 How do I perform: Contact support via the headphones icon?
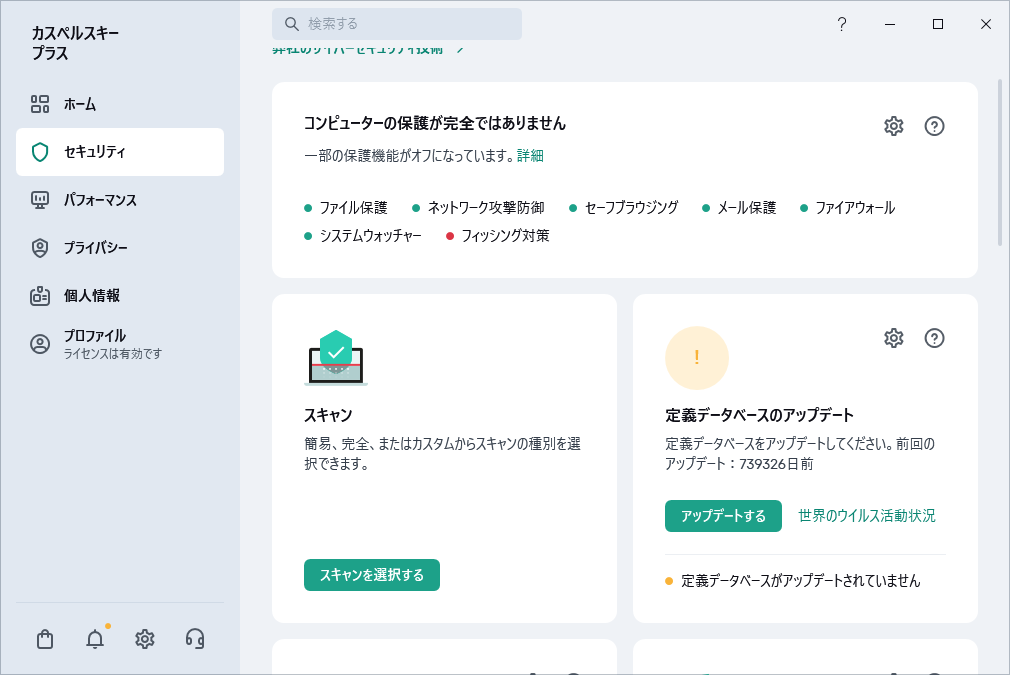coord(194,639)
